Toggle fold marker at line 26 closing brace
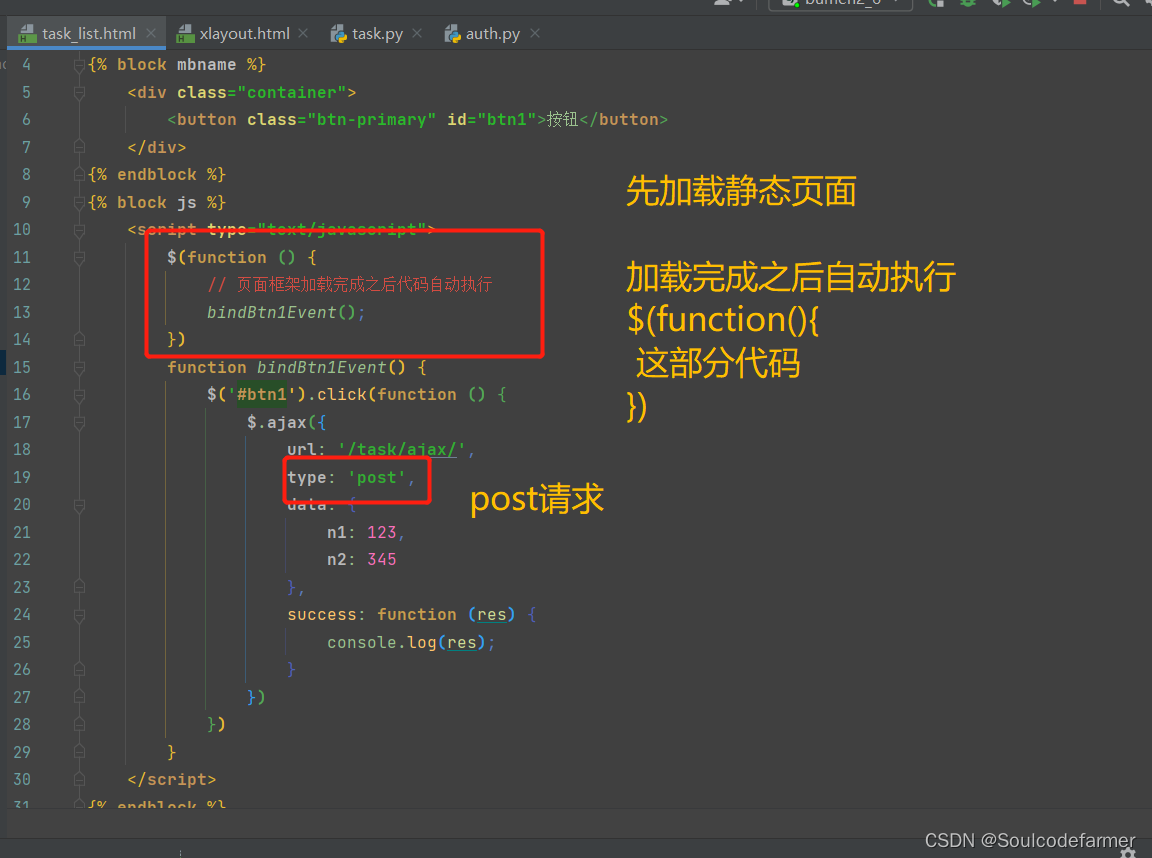 [79, 670]
